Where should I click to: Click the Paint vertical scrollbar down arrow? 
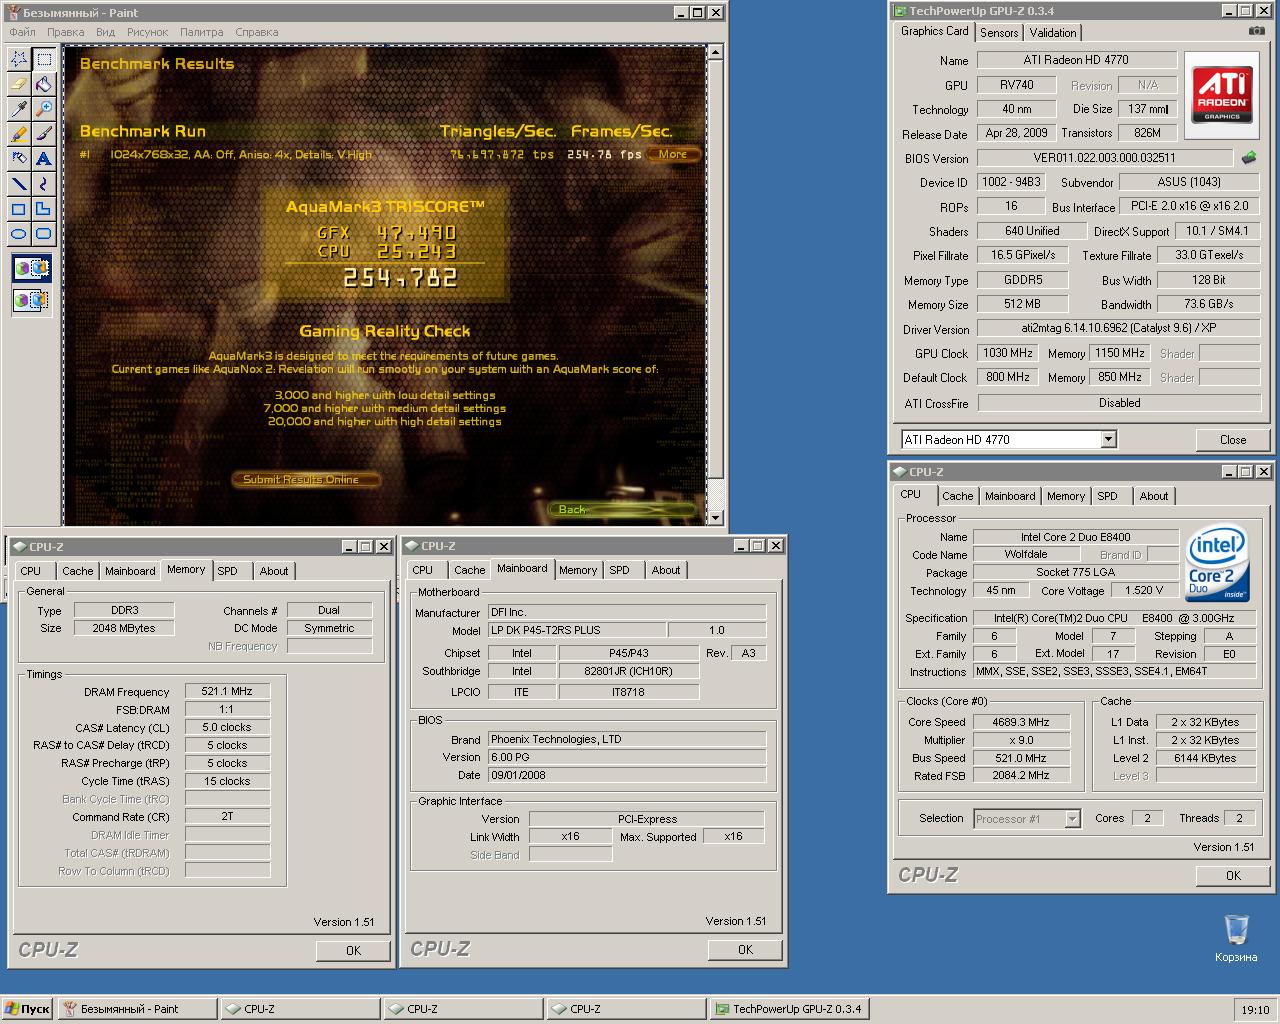click(x=714, y=517)
